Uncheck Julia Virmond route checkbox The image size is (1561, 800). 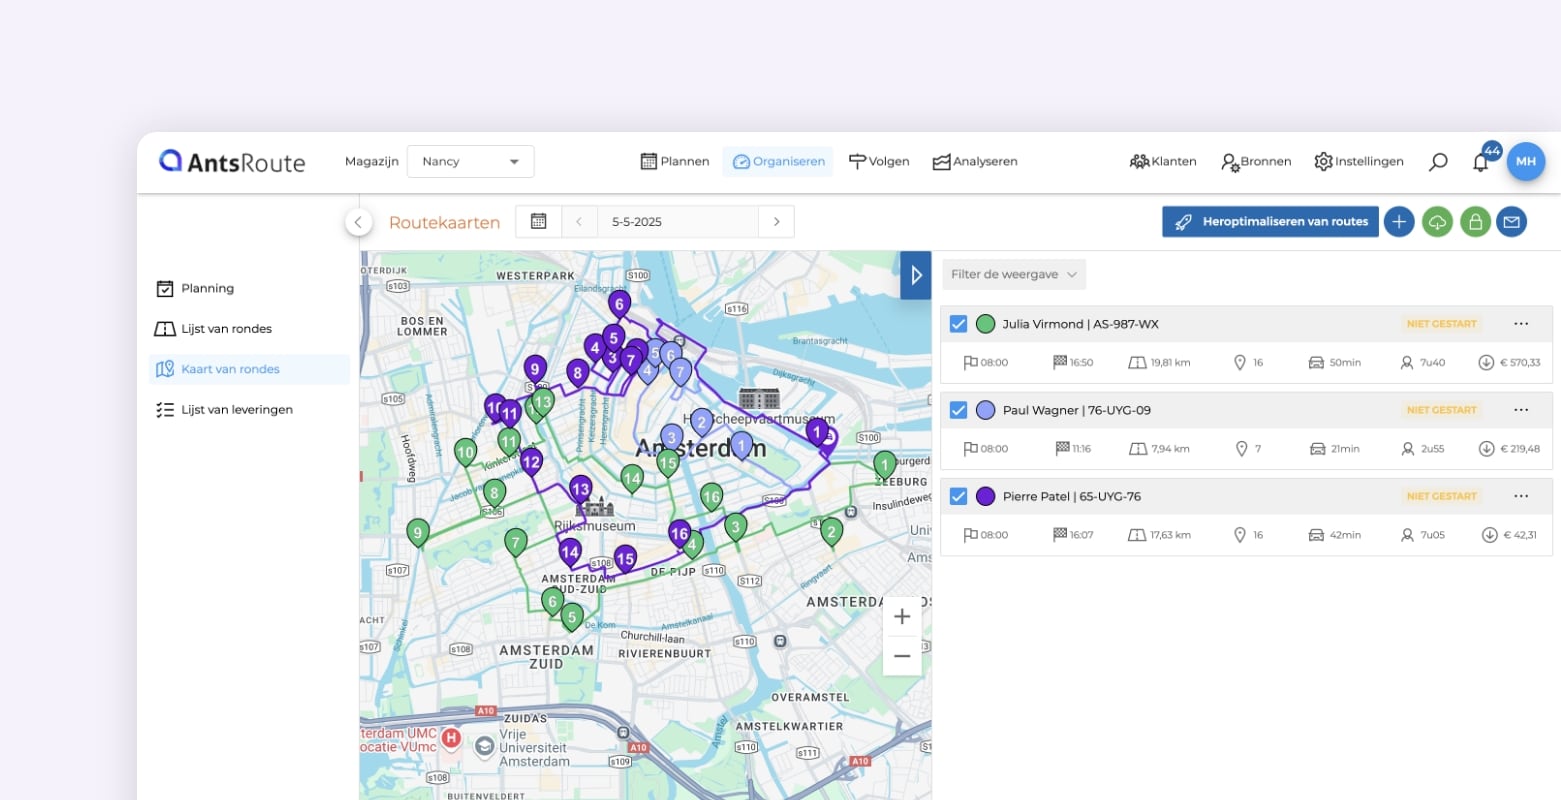point(958,324)
